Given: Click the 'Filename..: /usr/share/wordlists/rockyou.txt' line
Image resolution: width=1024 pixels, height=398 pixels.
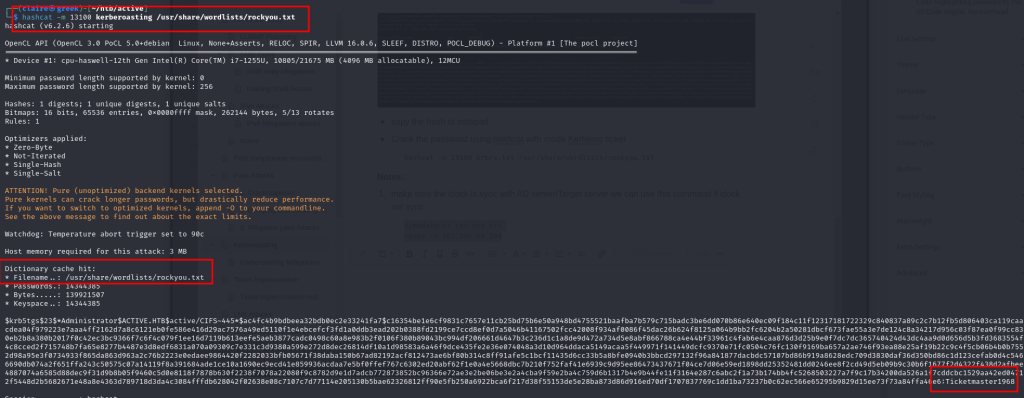Looking at the screenshot, I should 104,277.
